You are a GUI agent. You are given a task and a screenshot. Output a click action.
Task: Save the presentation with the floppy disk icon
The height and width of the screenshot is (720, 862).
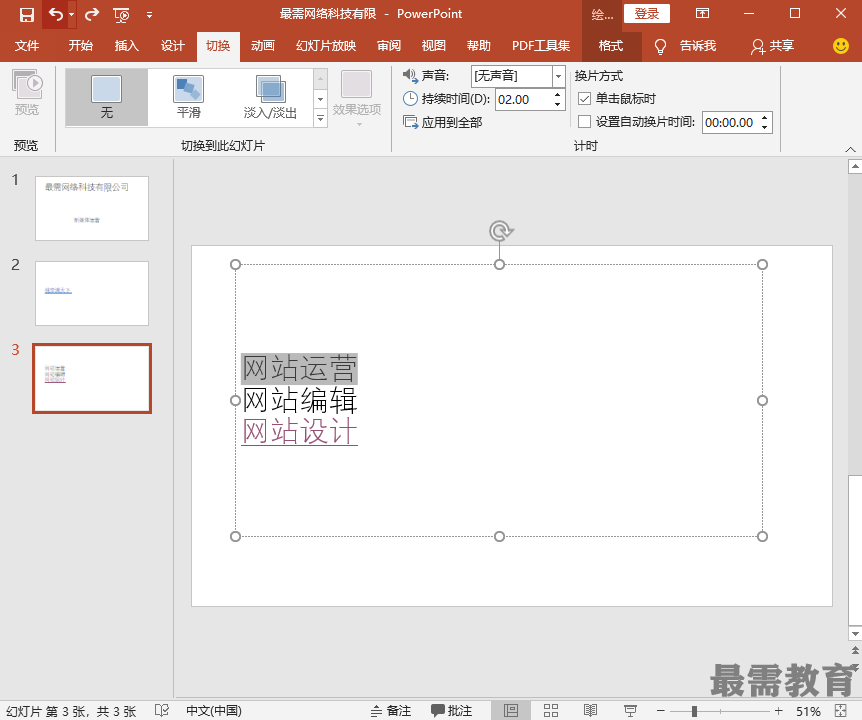coord(26,14)
